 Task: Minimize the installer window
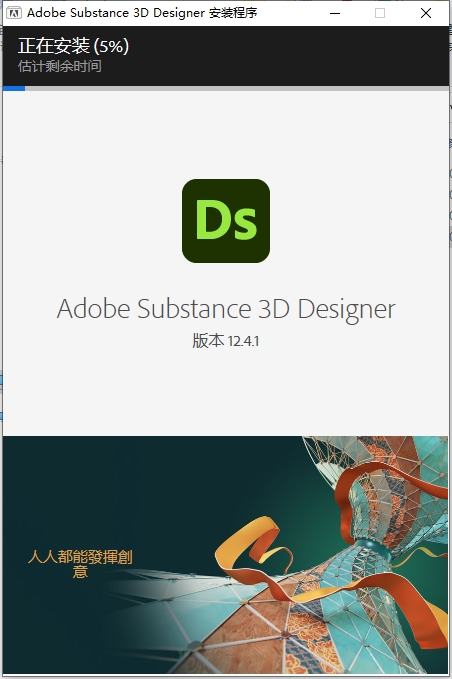pos(335,13)
